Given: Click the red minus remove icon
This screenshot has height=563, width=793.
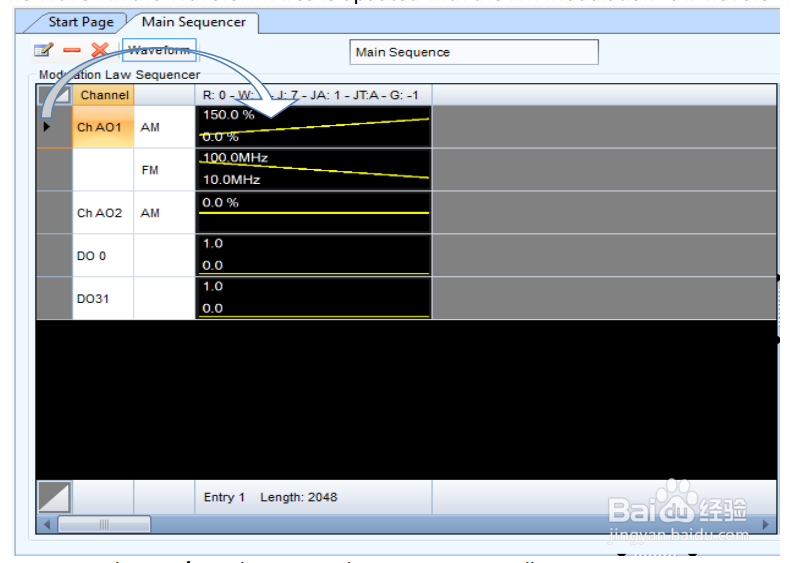Looking at the screenshot, I should pyautogui.click(x=72, y=50).
